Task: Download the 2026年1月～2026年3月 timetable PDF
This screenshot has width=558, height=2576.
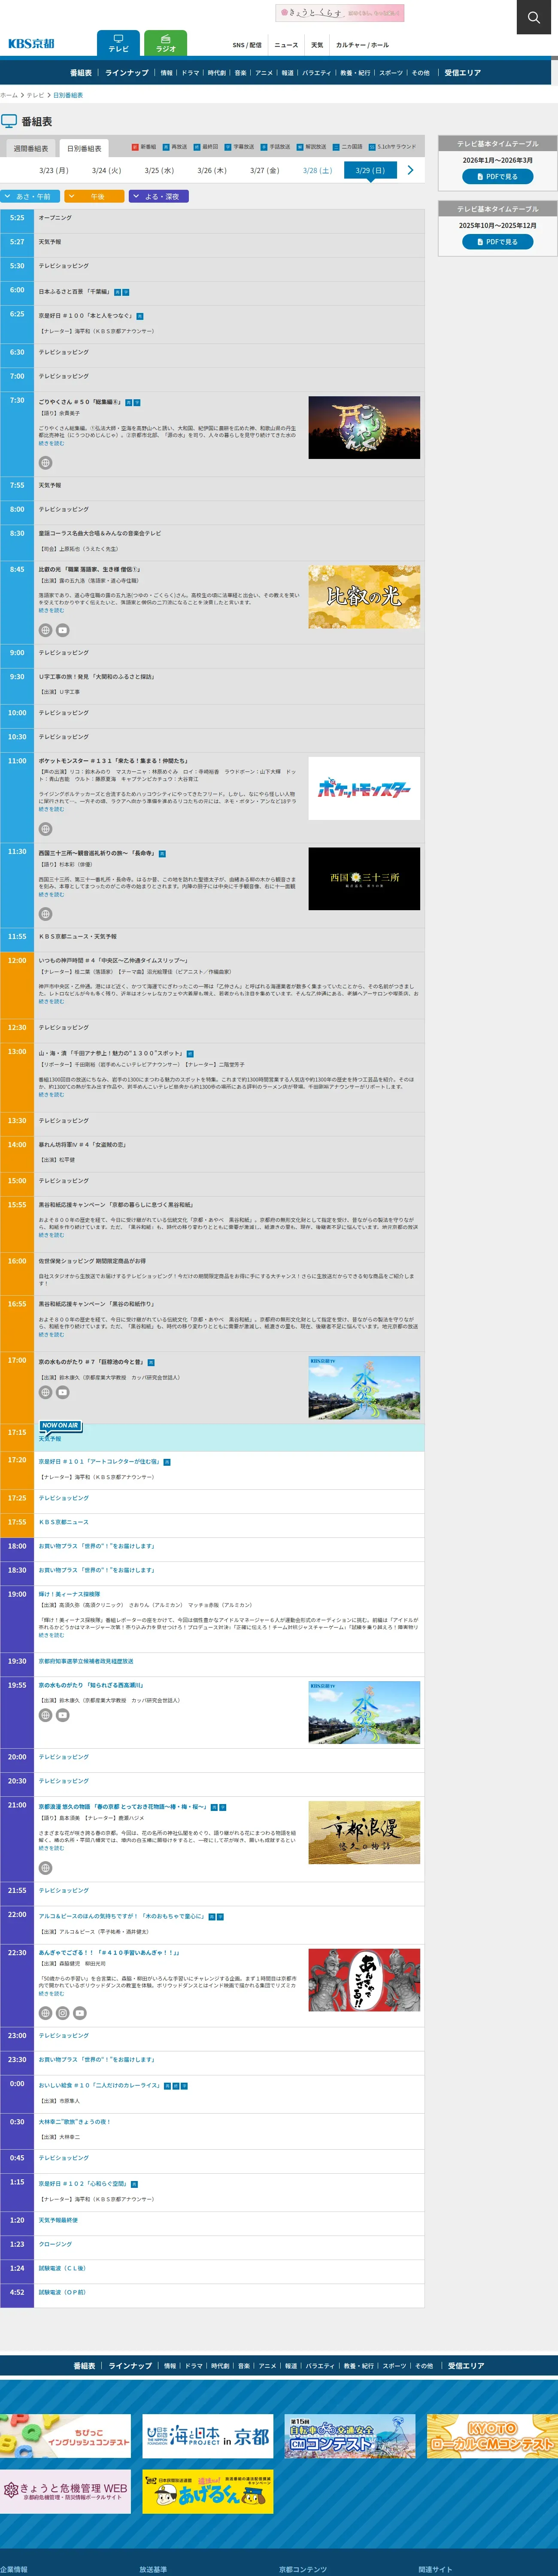Action: coord(497,176)
